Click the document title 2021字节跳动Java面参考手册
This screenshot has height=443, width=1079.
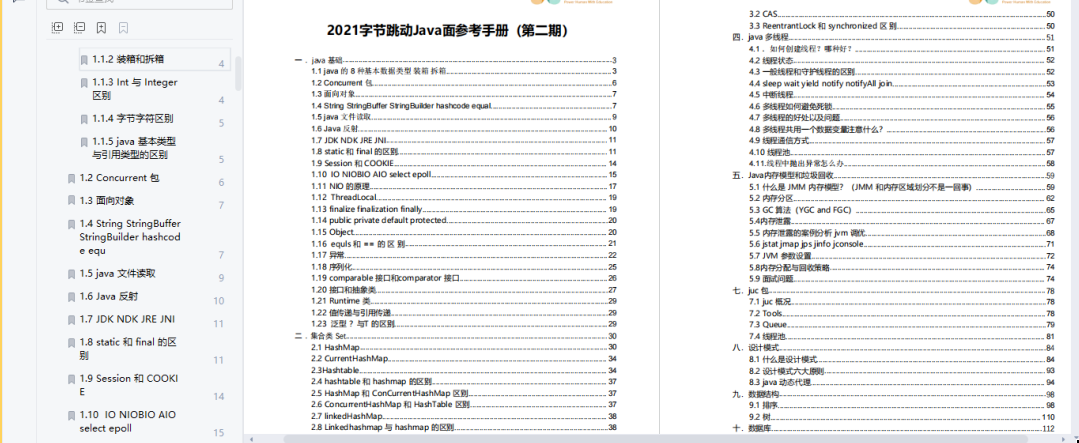pyautogui.click(x=448, y=31)
